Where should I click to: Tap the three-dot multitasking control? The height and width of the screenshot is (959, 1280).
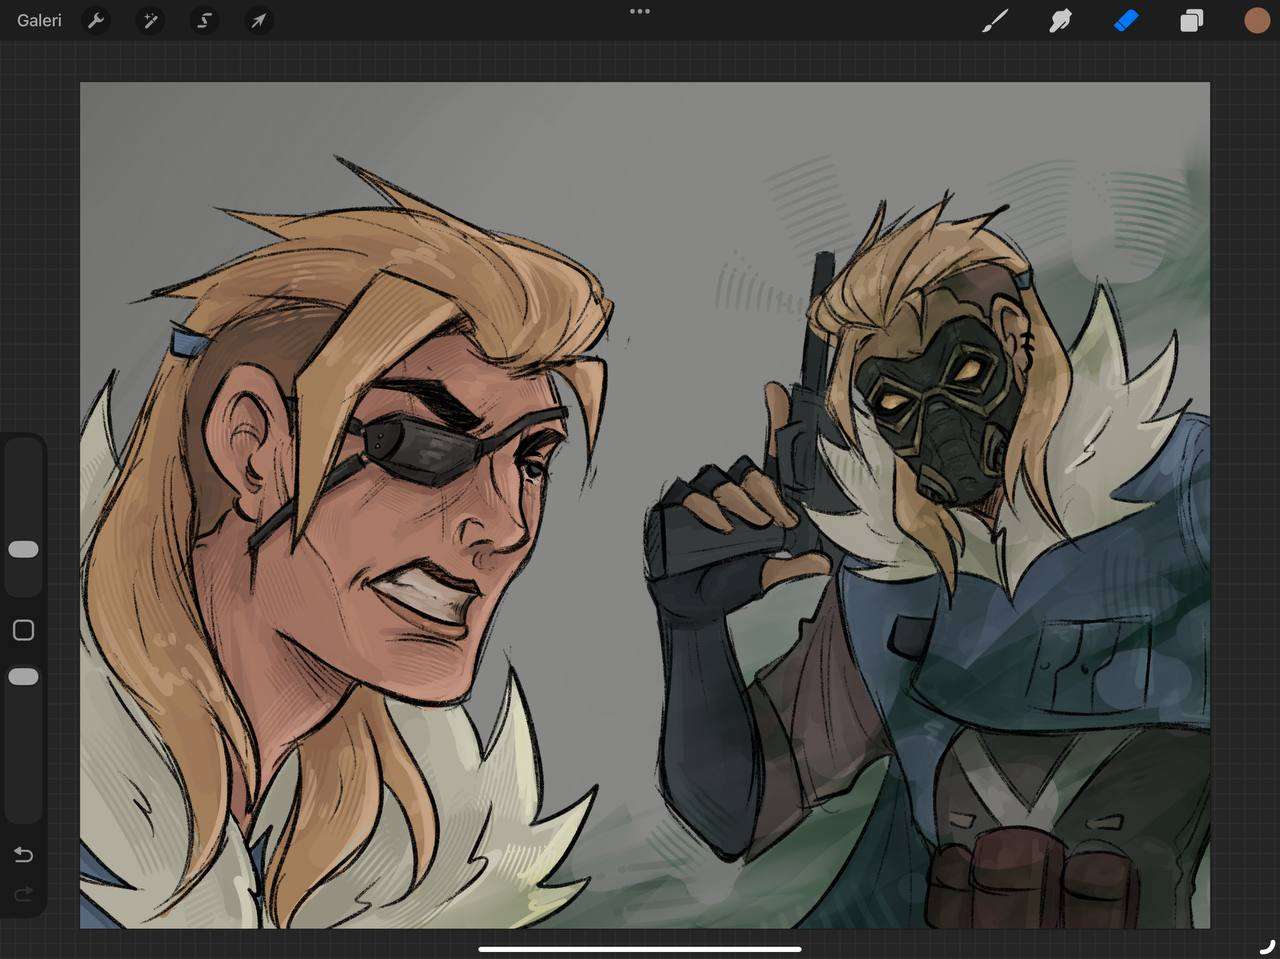[640, 11]
